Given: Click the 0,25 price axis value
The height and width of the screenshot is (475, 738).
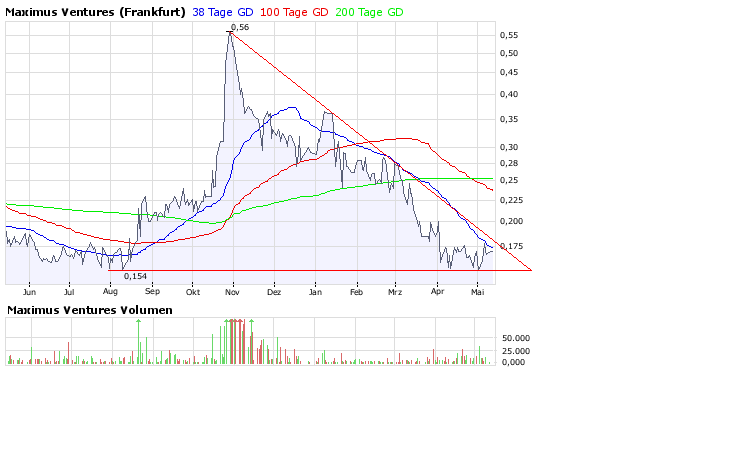Looking at the screenshot, I should click(x=509, y=180).
